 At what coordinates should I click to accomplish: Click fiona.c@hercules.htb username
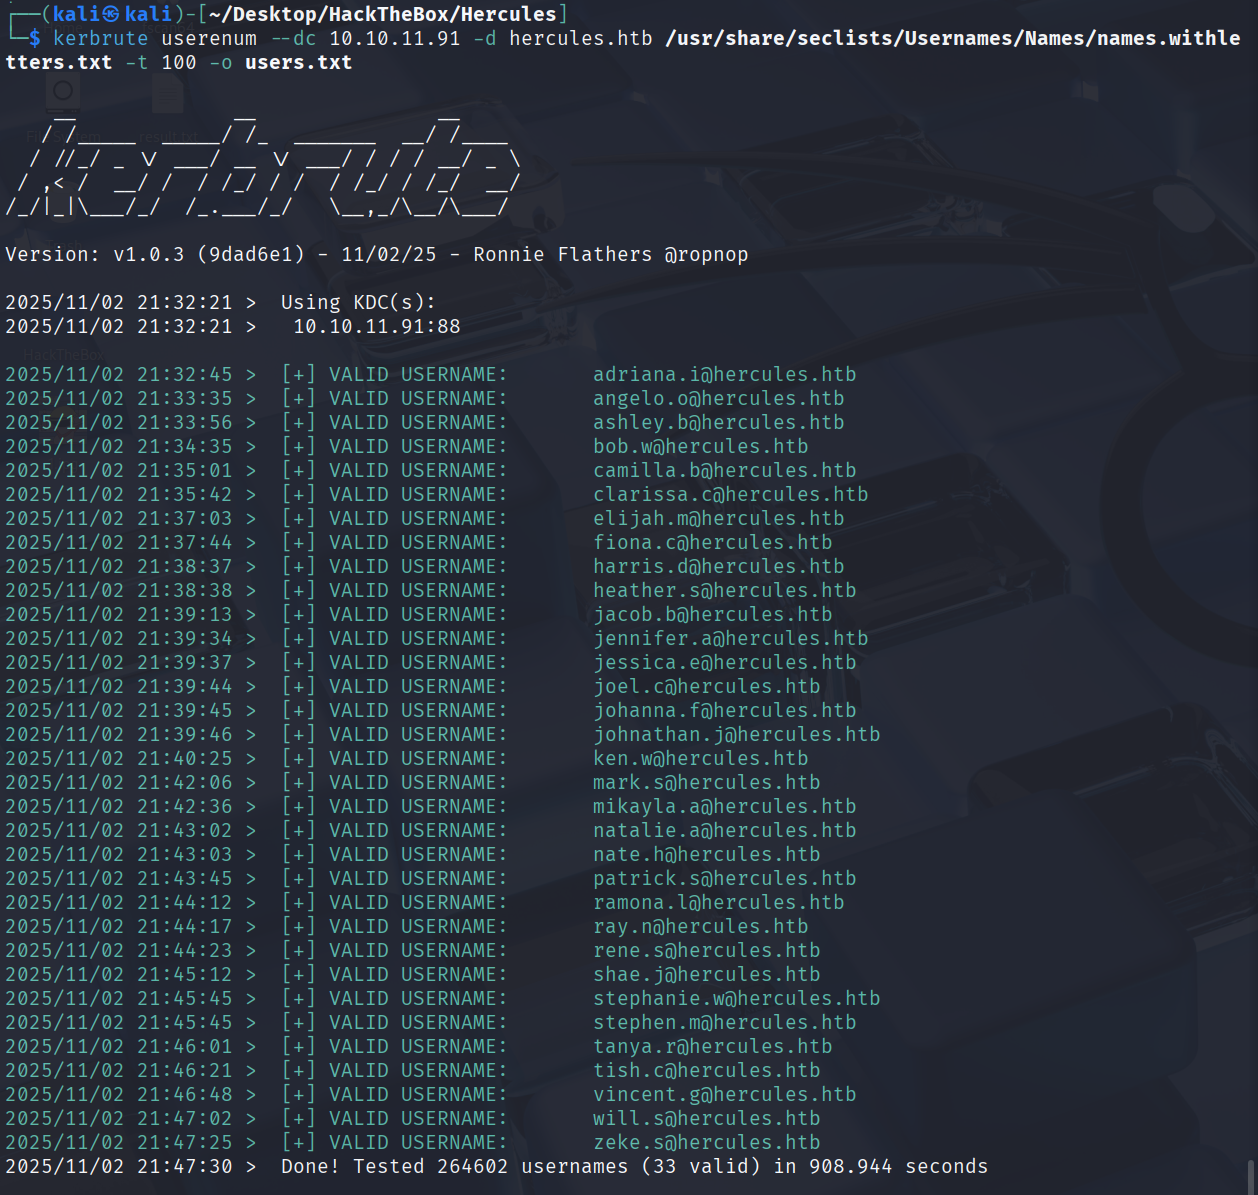coord(712,543)
